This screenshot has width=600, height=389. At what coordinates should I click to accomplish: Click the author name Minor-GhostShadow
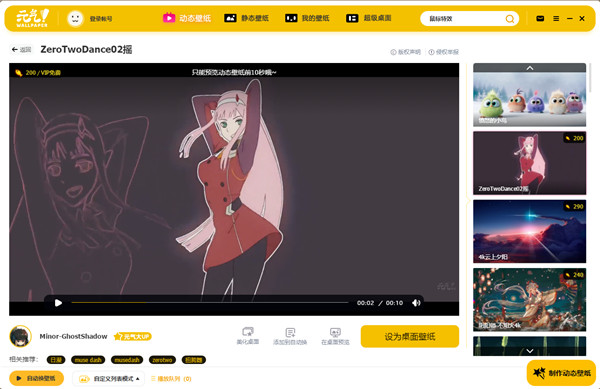[73, 336]
